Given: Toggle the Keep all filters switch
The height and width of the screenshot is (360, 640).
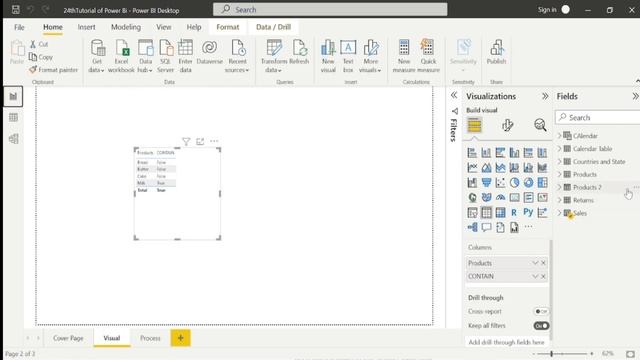Looking at the screenshot, I should click(541, 326).
